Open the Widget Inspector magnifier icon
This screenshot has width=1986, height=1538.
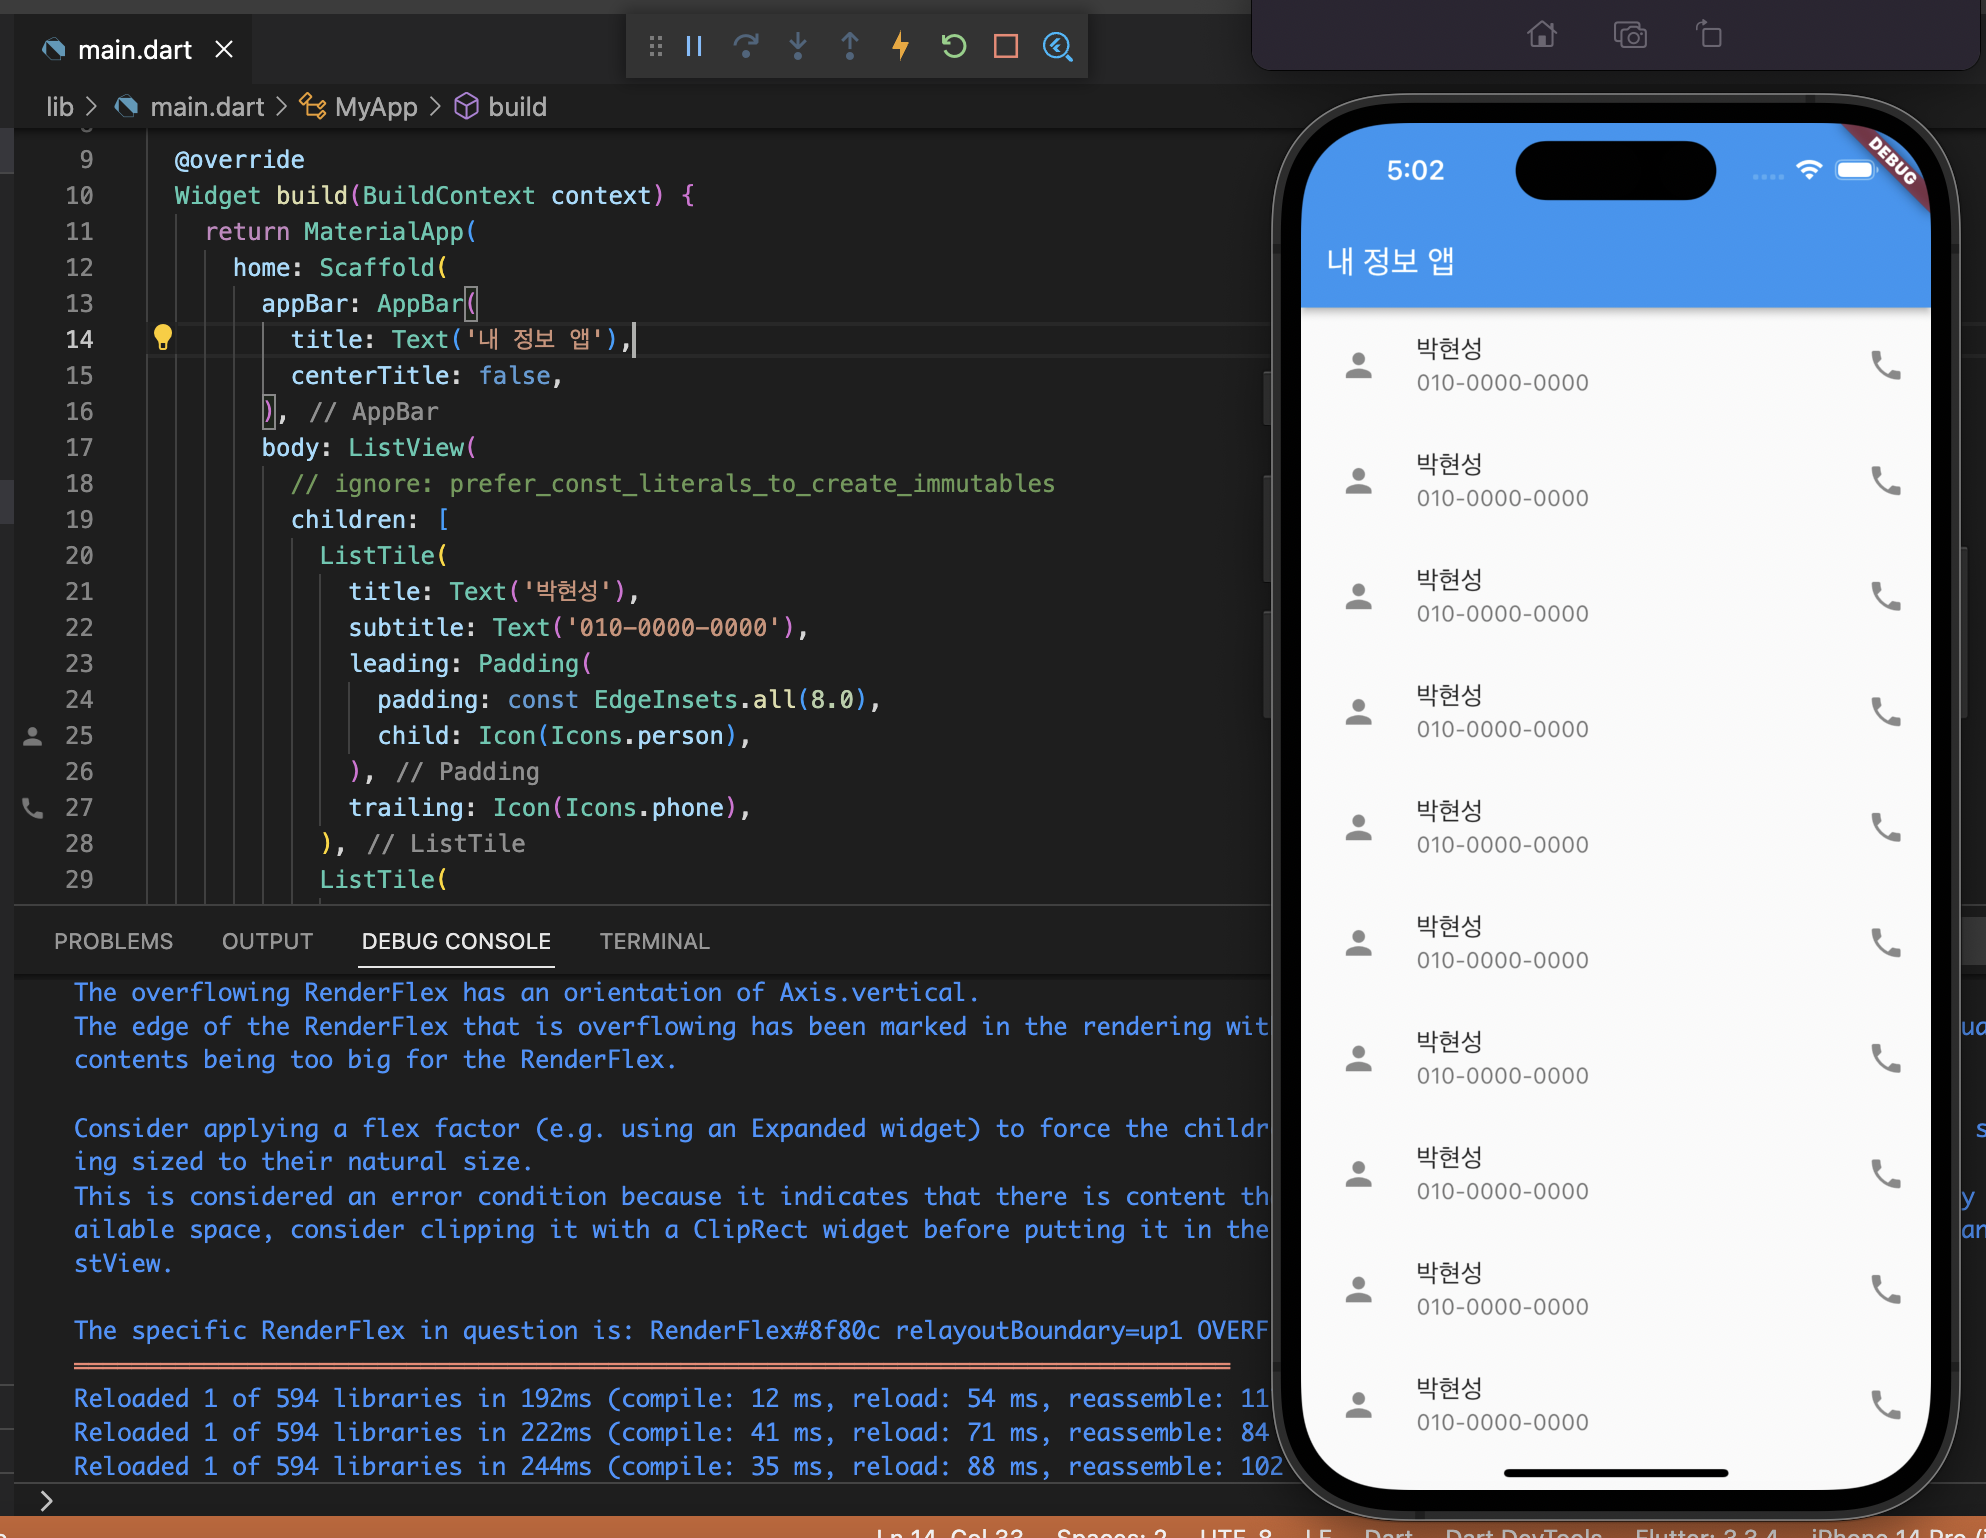1058,46
